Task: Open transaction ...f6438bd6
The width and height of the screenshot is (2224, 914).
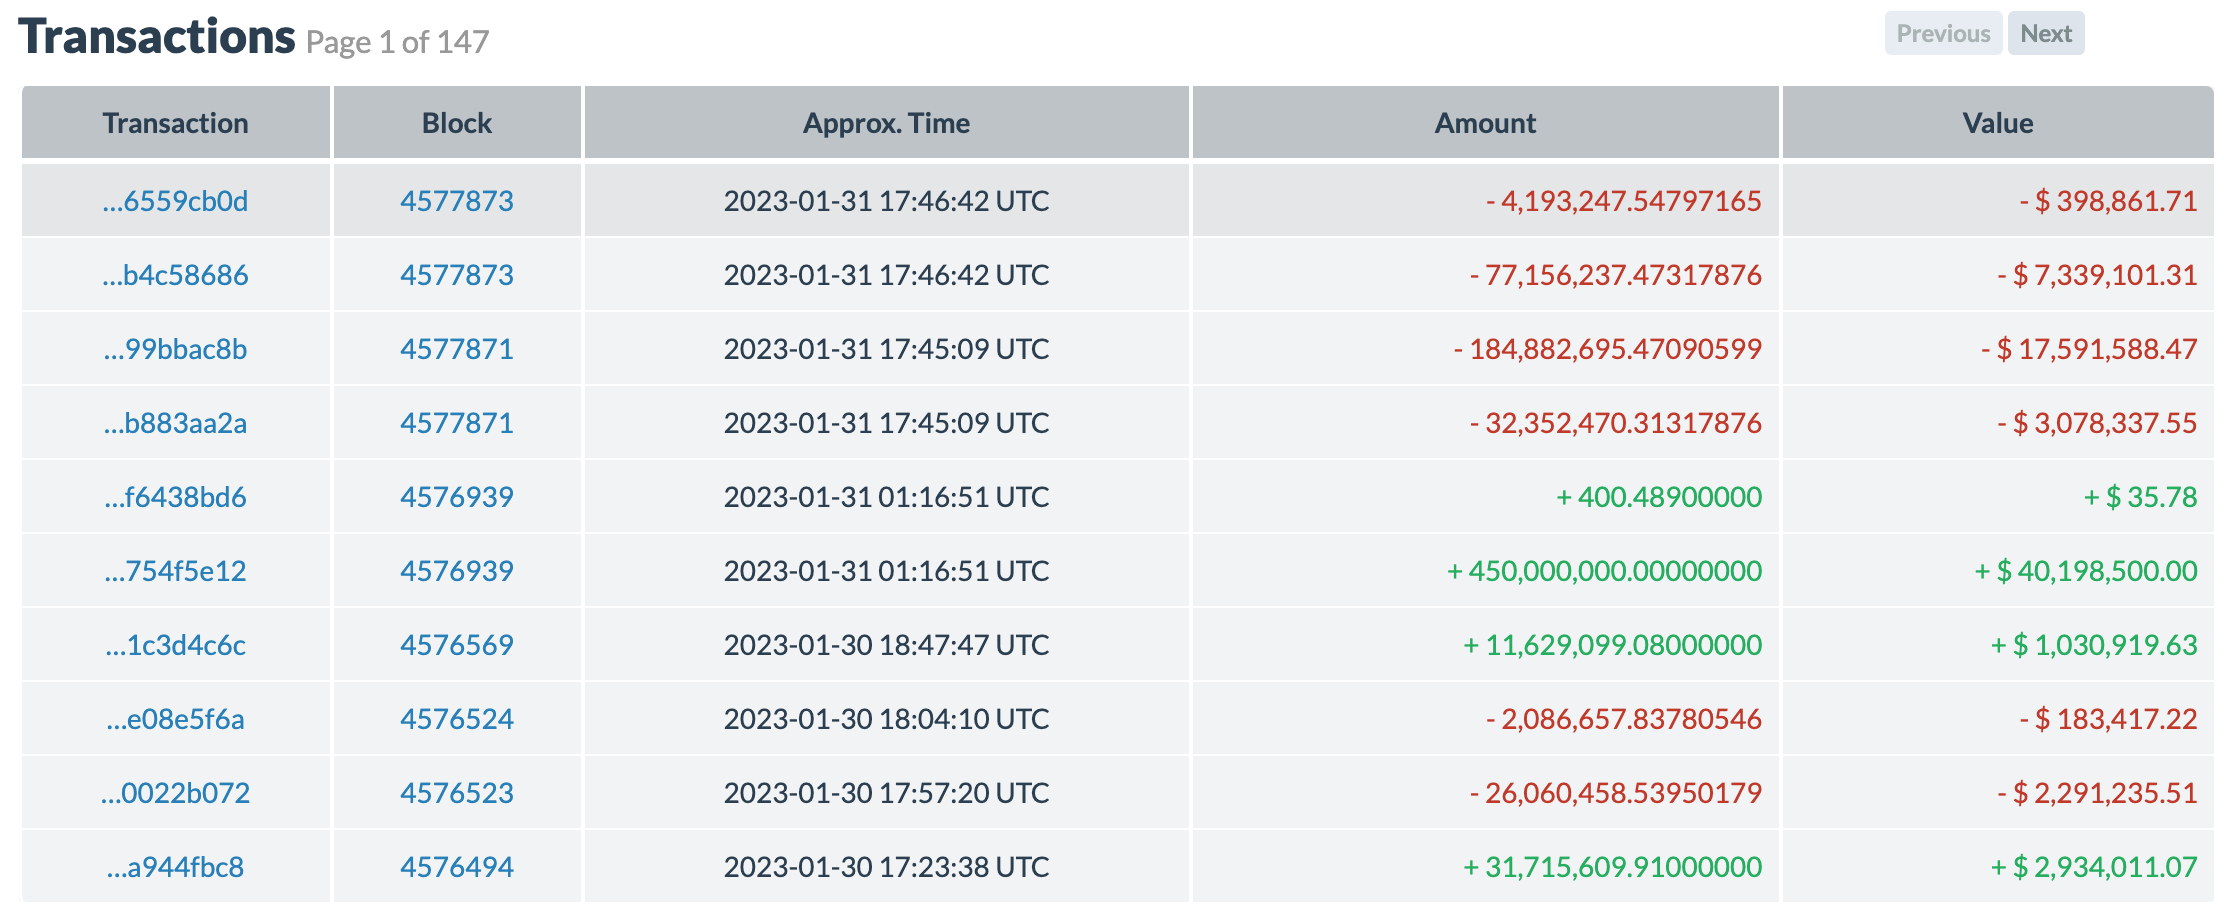Action: [175, 497]
